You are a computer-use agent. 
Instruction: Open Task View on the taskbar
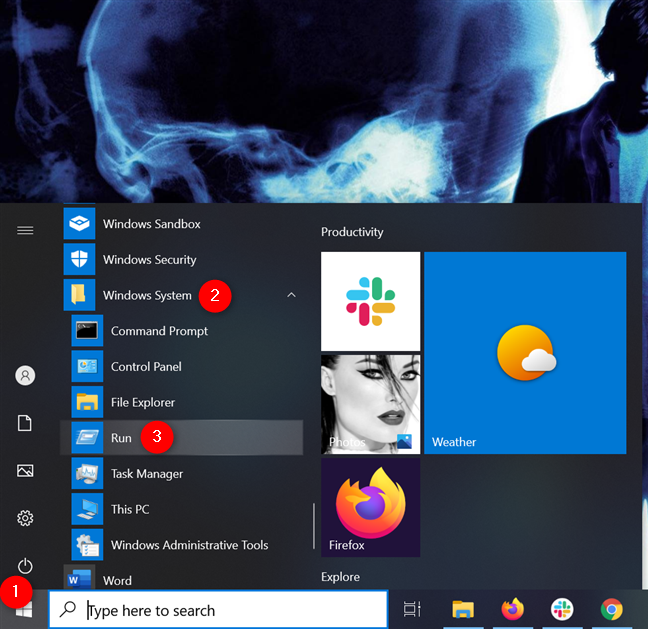(x=412, y=609)
